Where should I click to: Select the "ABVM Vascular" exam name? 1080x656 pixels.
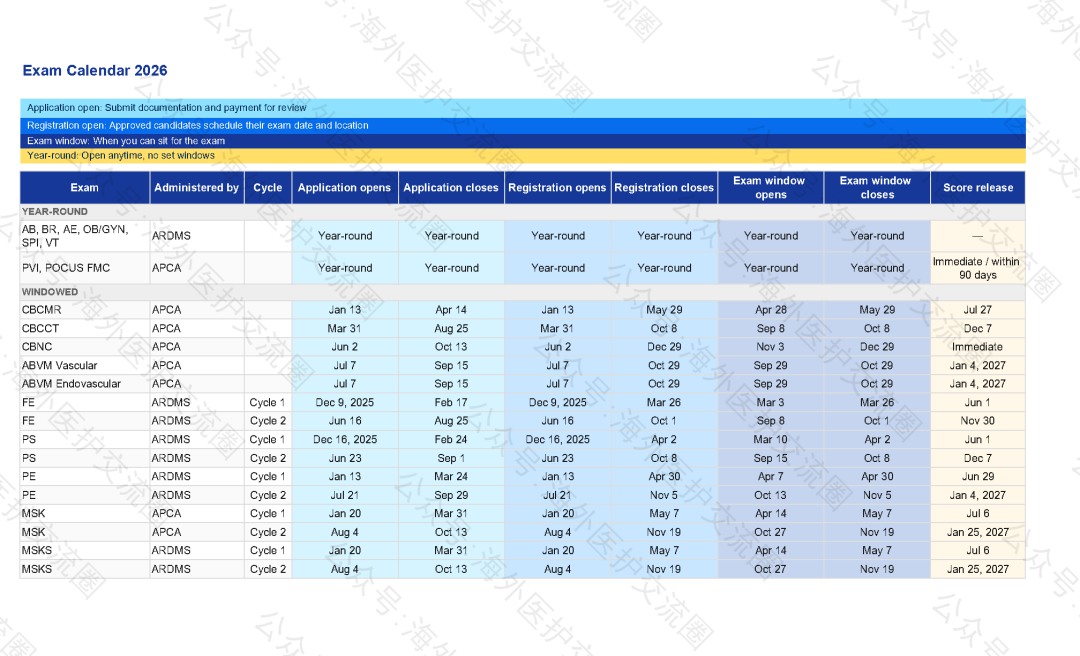tap(59, 365)
